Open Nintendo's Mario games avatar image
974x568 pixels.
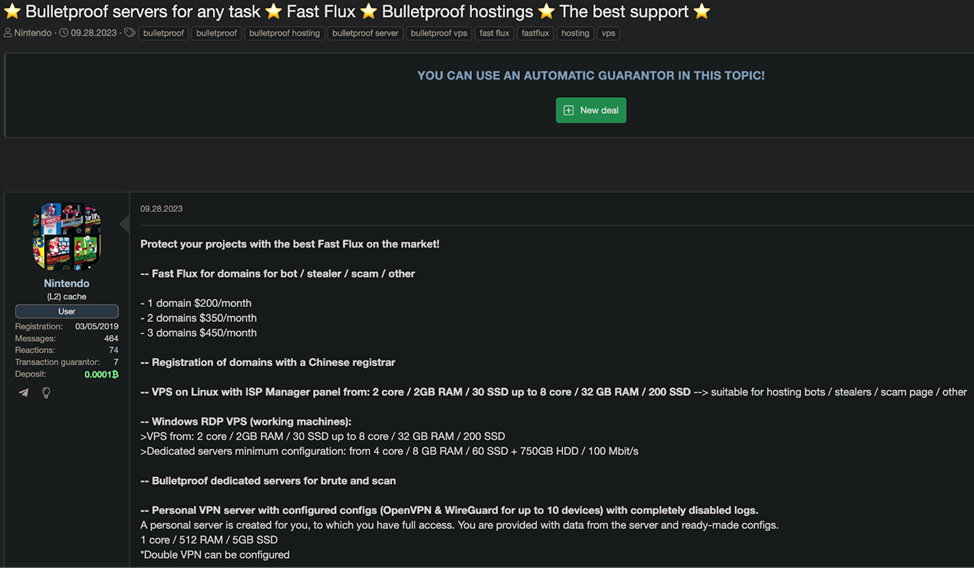[x=66, y=236]
